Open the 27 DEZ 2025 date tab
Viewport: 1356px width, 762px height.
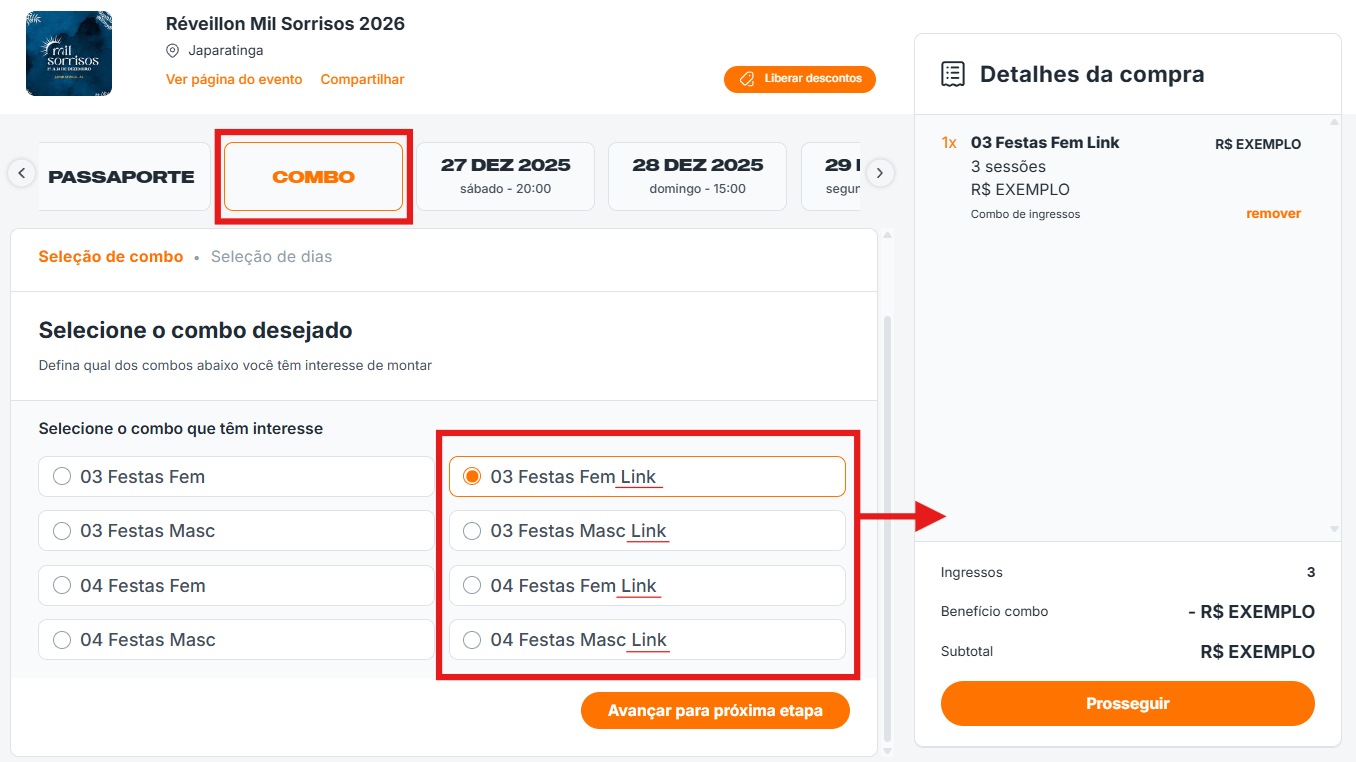point(505,176)
